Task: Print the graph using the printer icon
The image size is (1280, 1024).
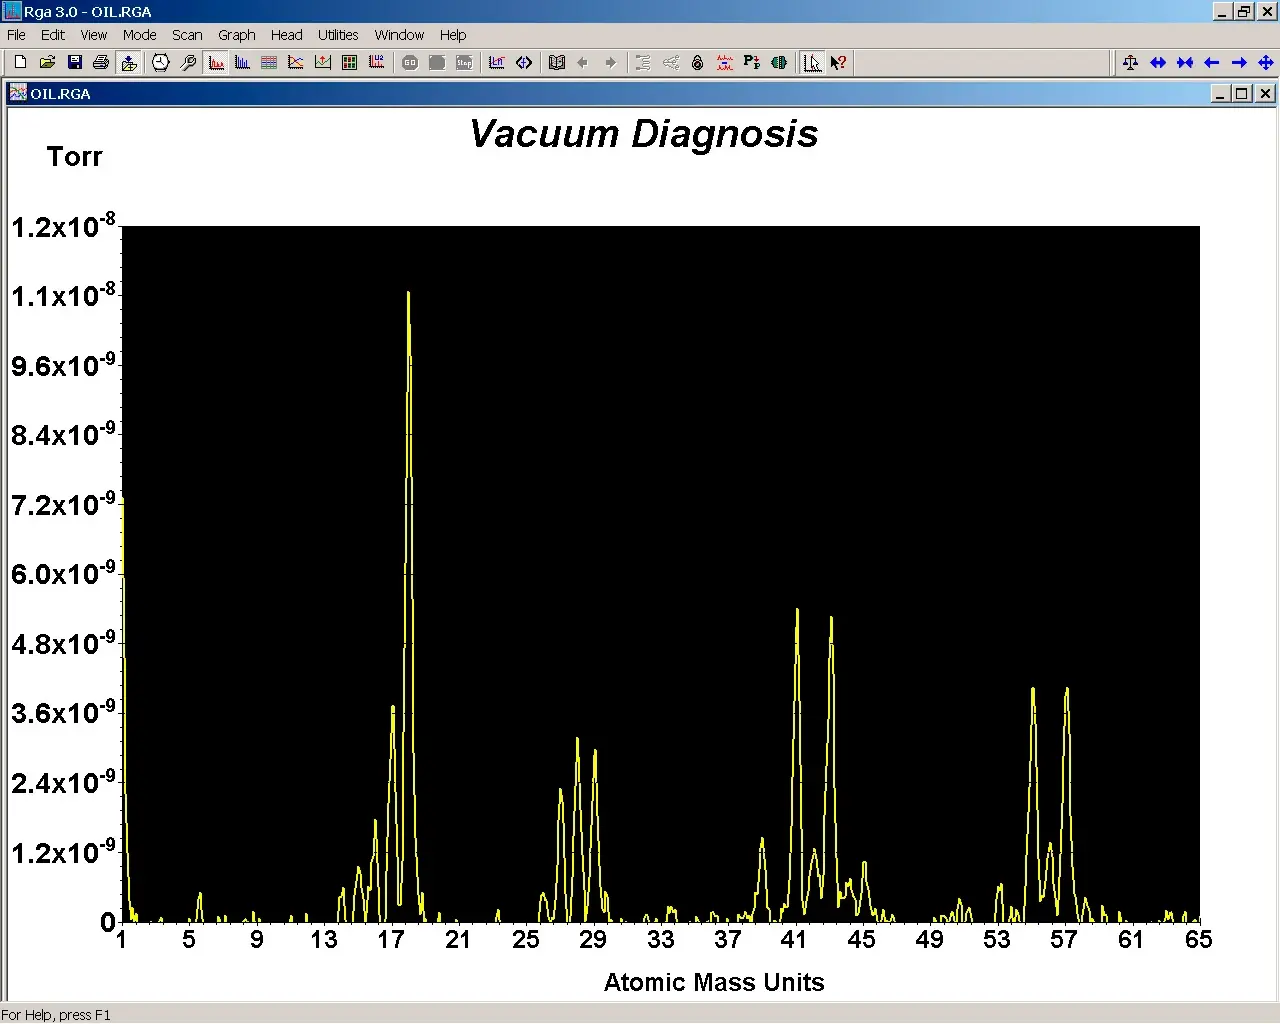Action: (x=101, y=63)
